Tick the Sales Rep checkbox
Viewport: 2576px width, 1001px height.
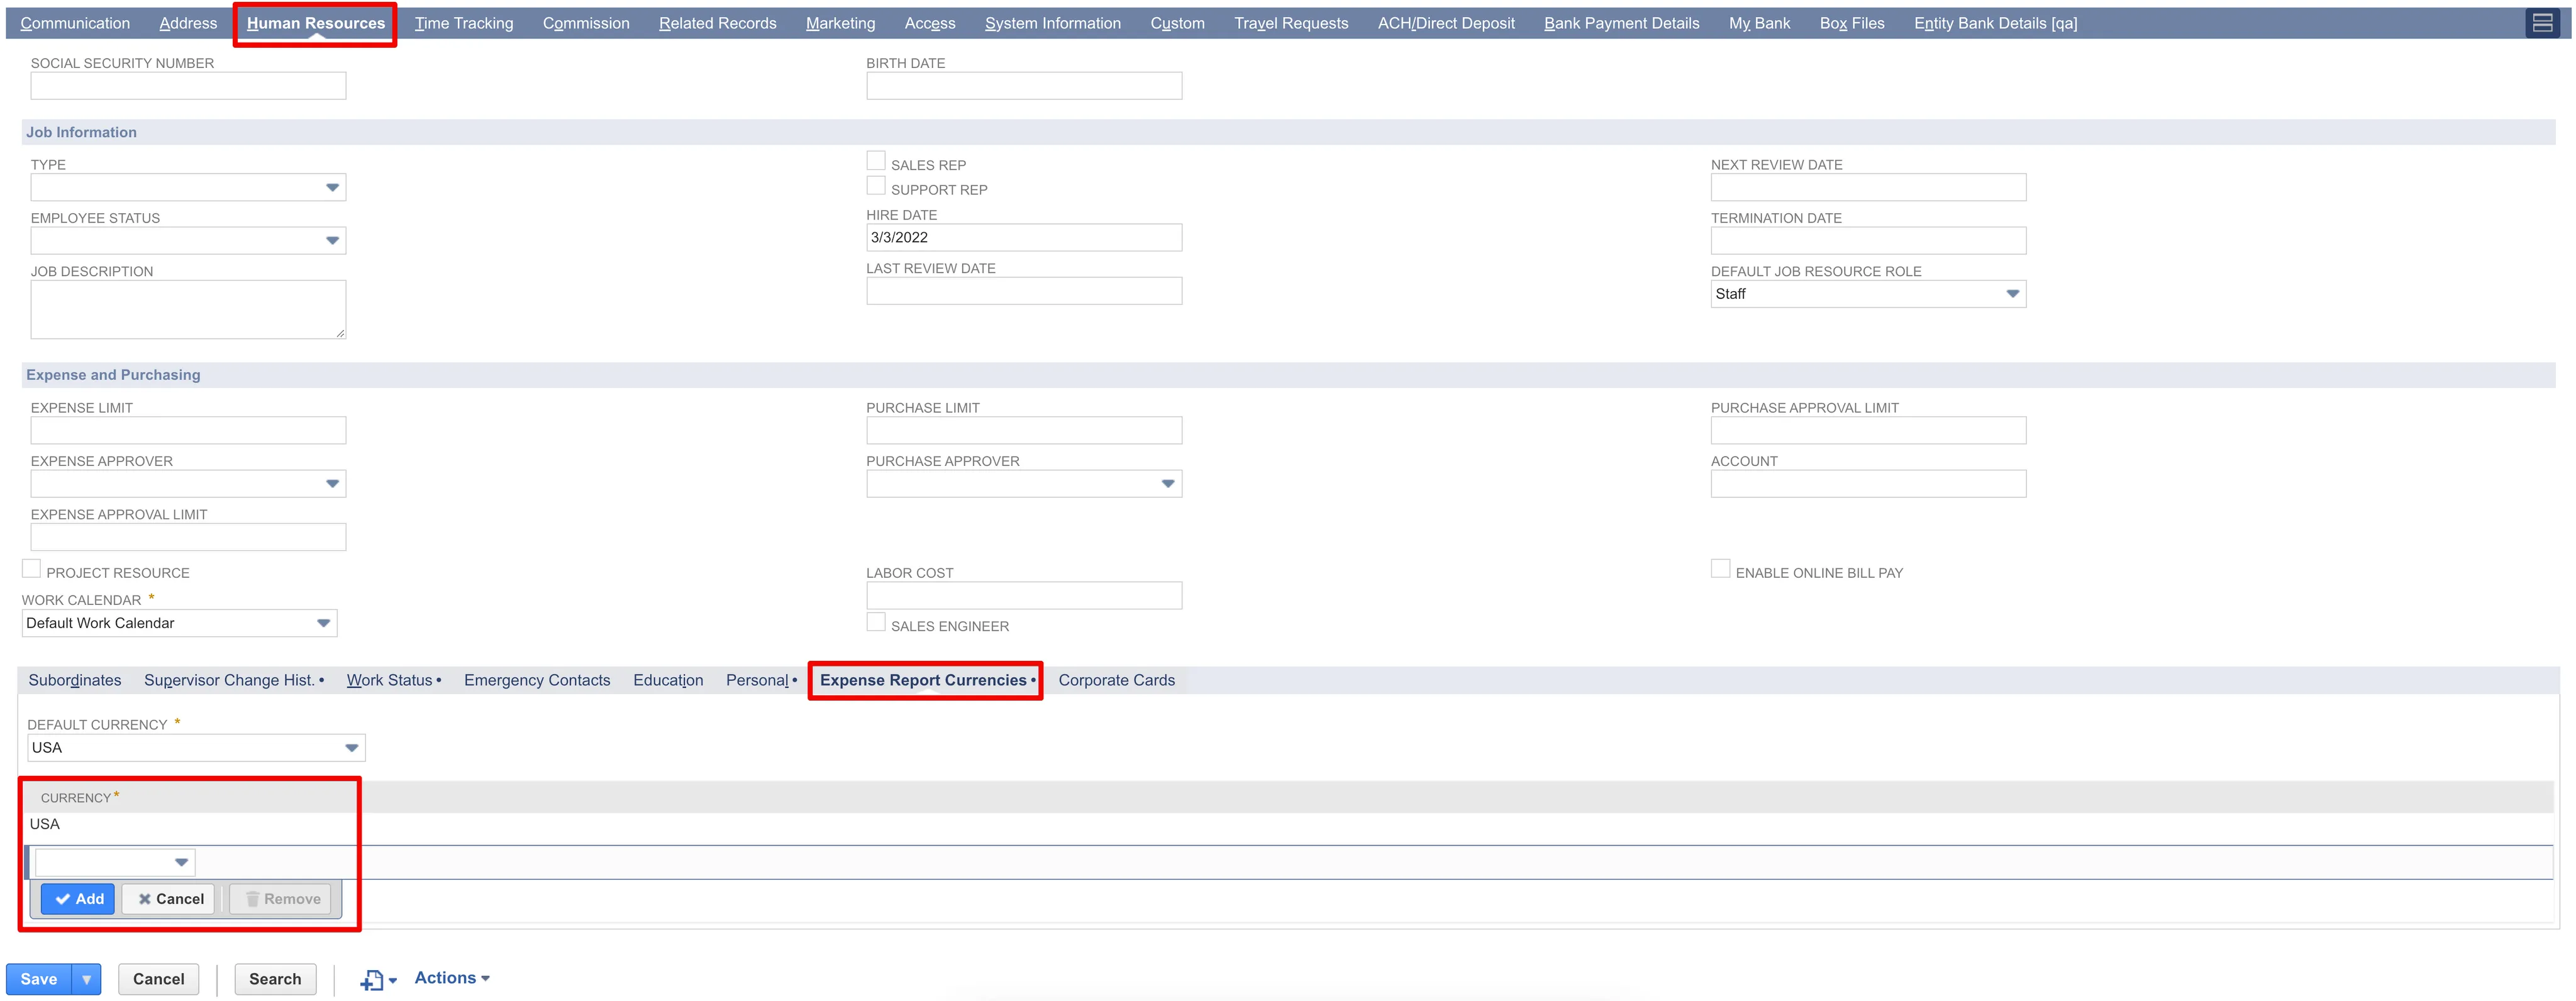(x=875, y=161)
